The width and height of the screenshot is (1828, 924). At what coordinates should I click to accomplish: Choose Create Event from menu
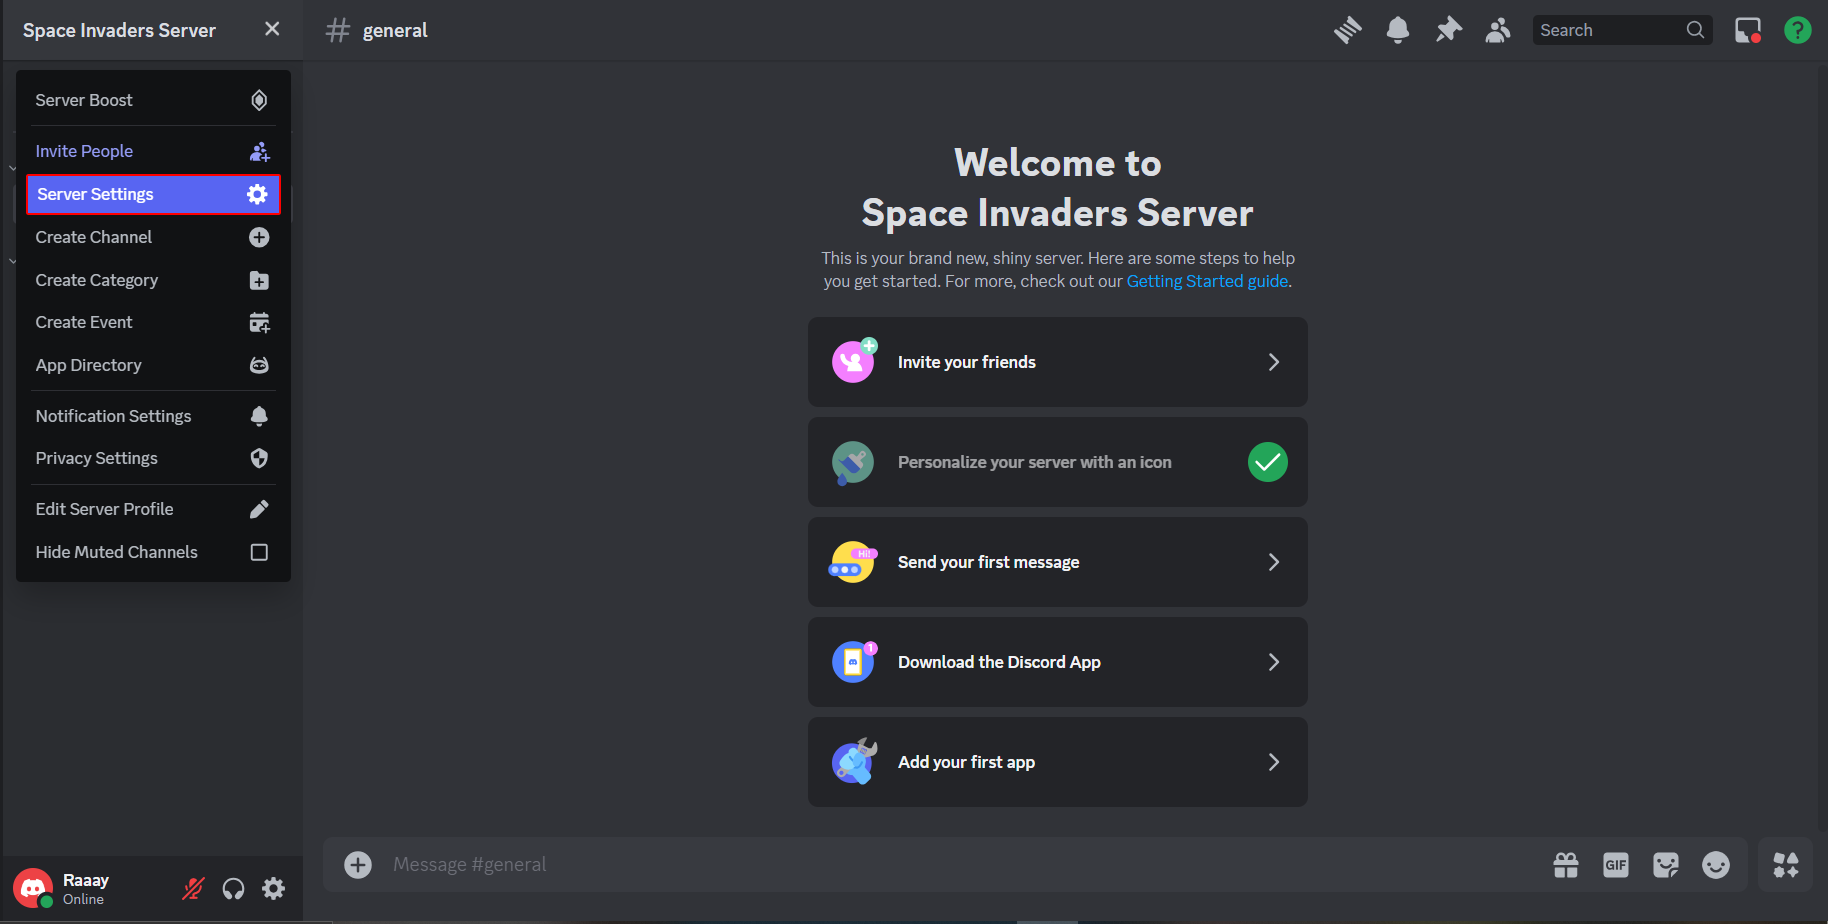click(153, 322)
